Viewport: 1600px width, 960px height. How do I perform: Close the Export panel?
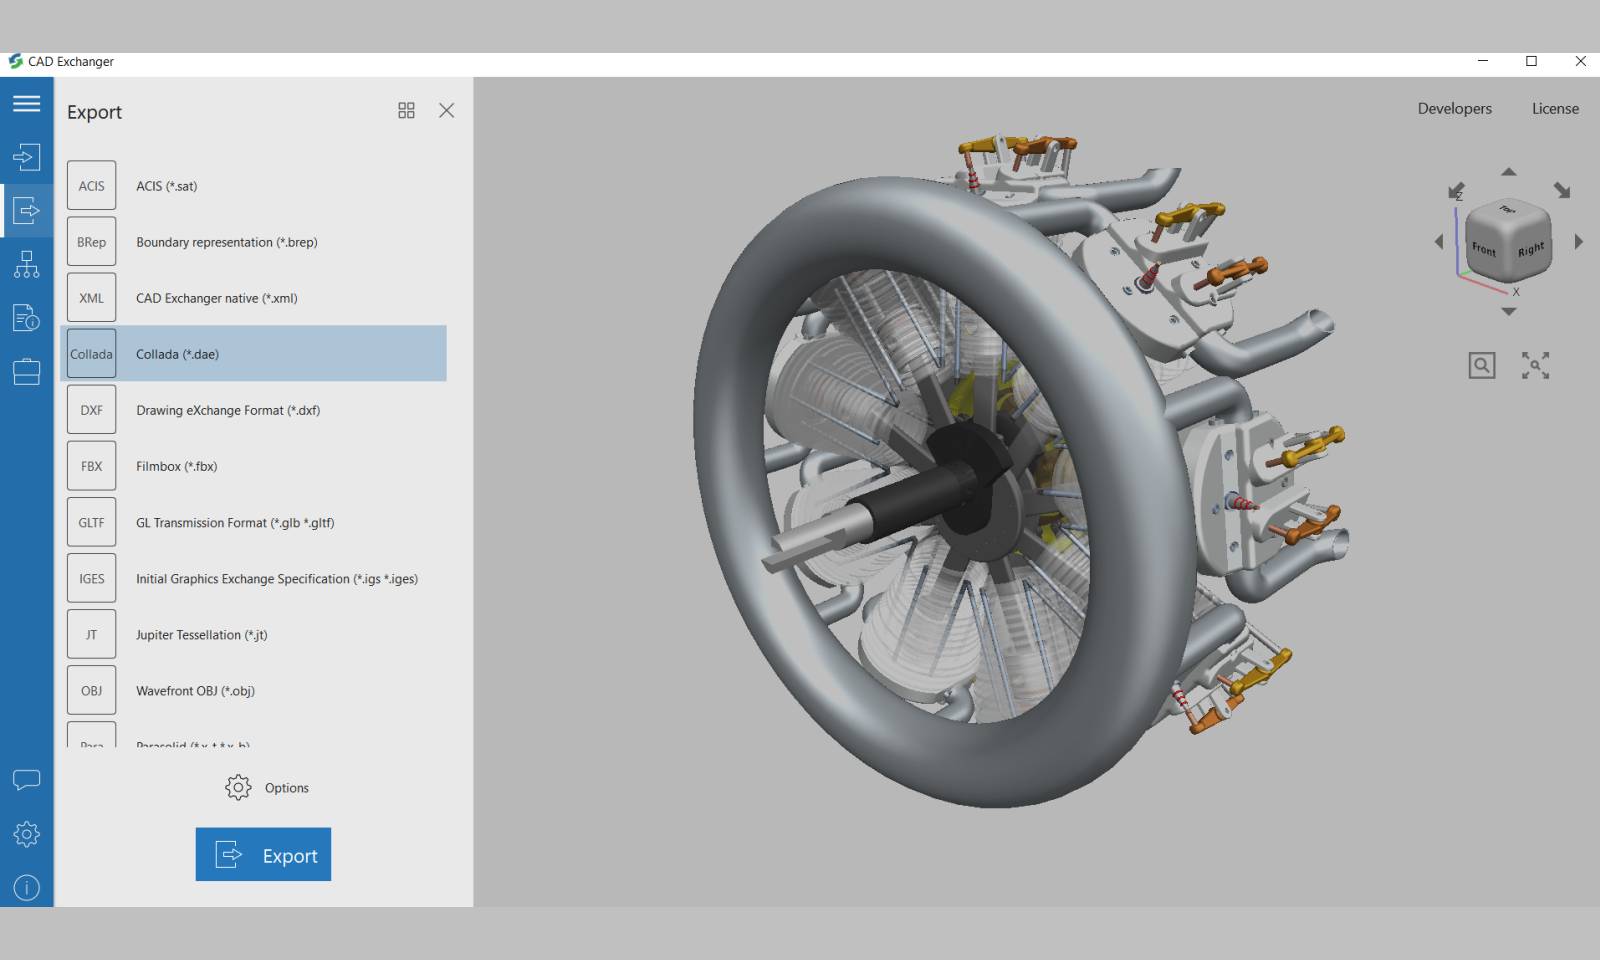(447, 111)
